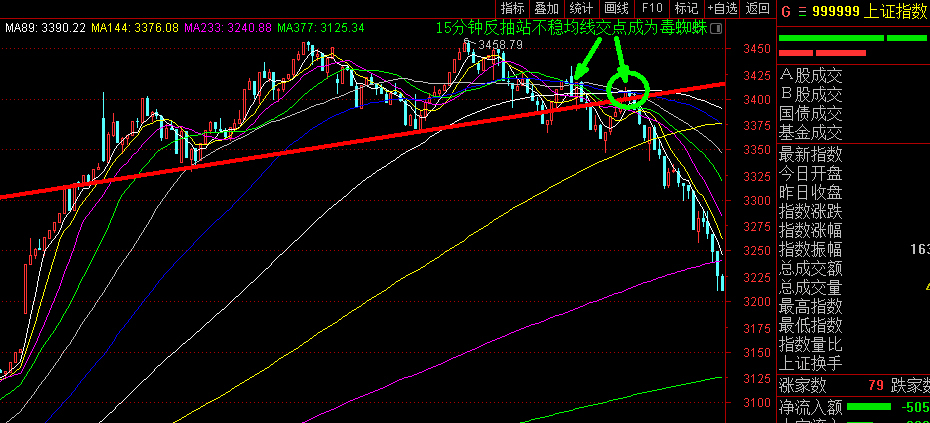Click the 返回 back button
The height and width of the screenshot is (423, 930).
757,8
